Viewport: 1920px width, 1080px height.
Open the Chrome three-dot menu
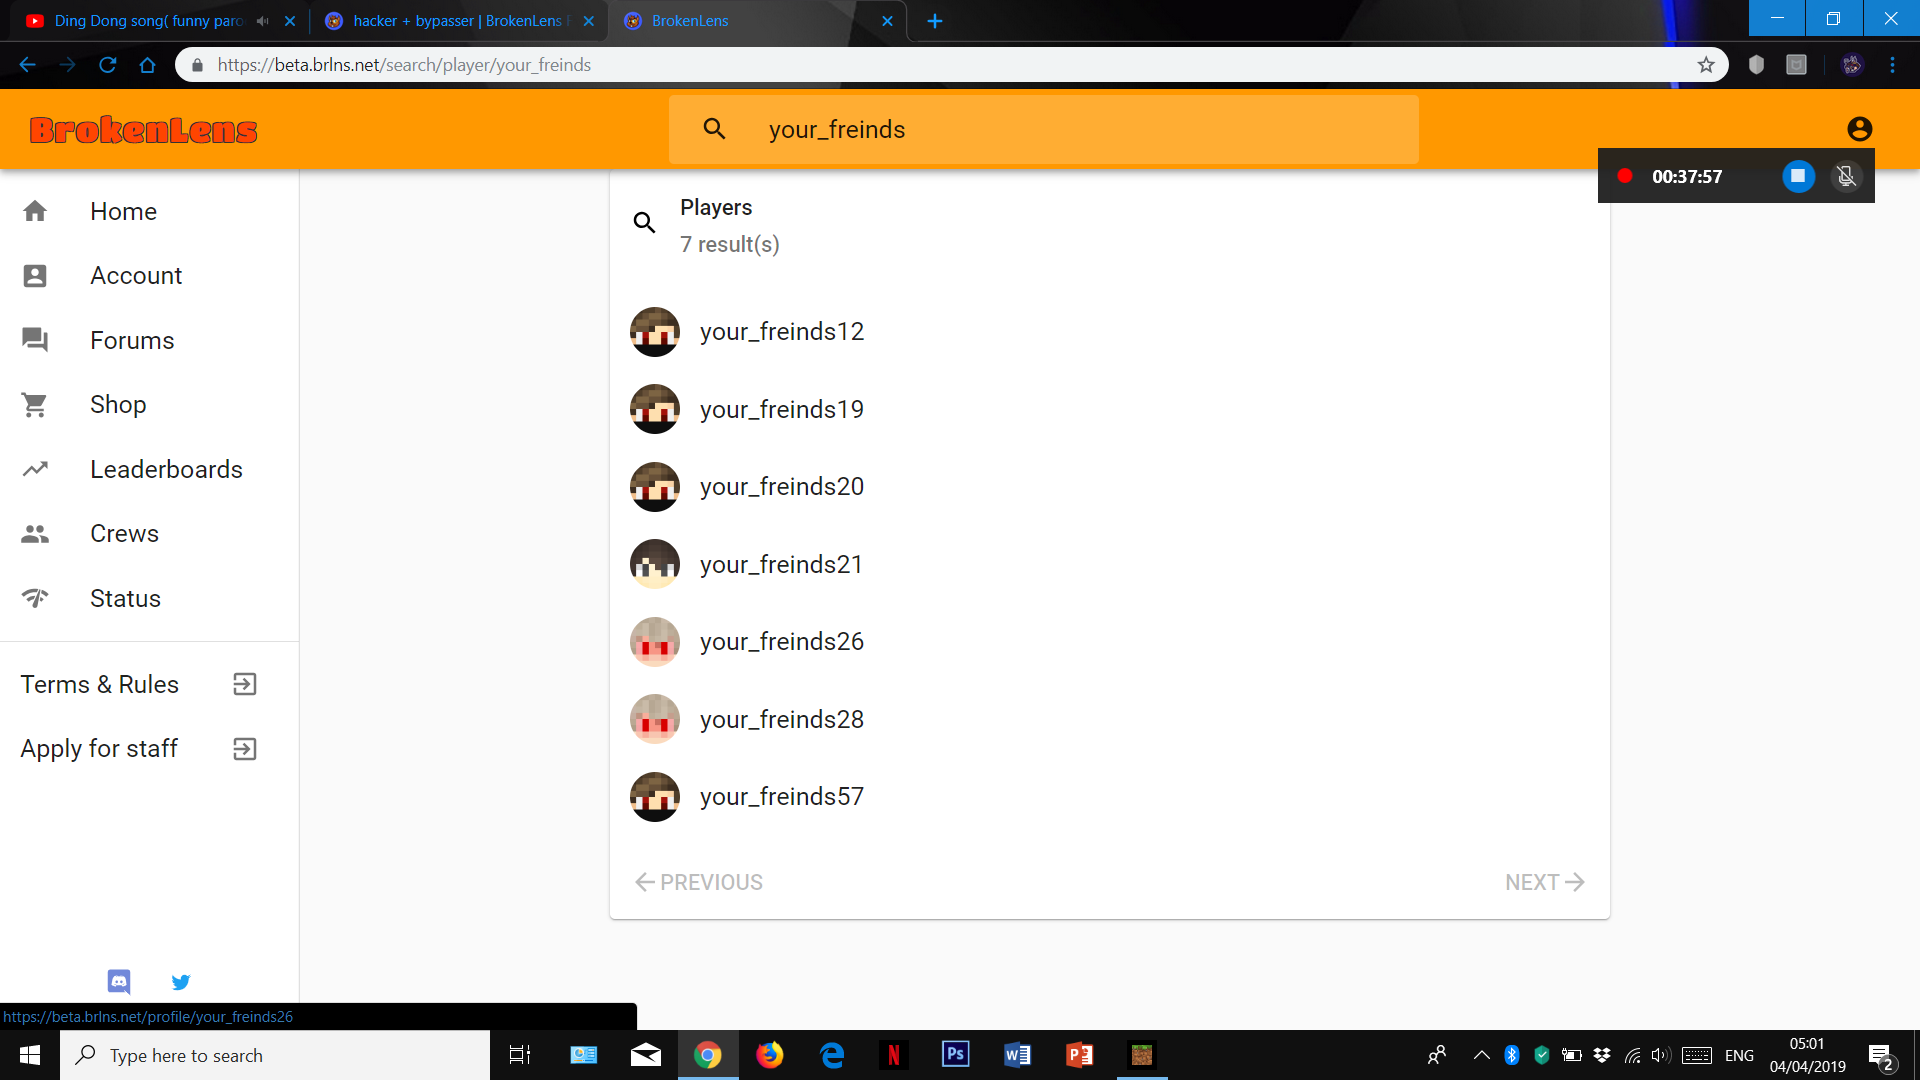pos(1892,65)
